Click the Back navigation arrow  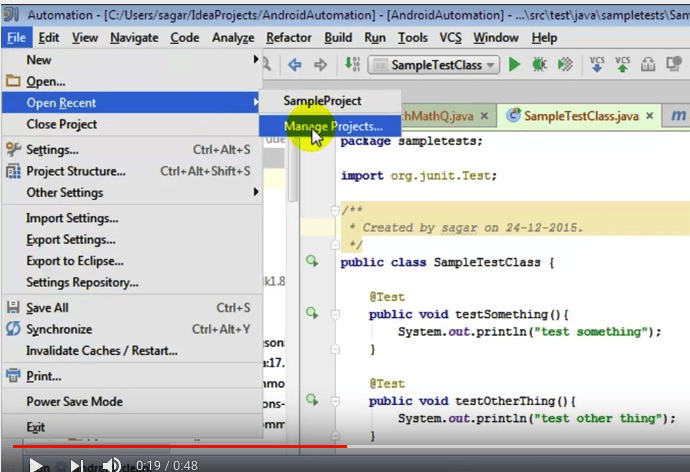click(295, 65)
